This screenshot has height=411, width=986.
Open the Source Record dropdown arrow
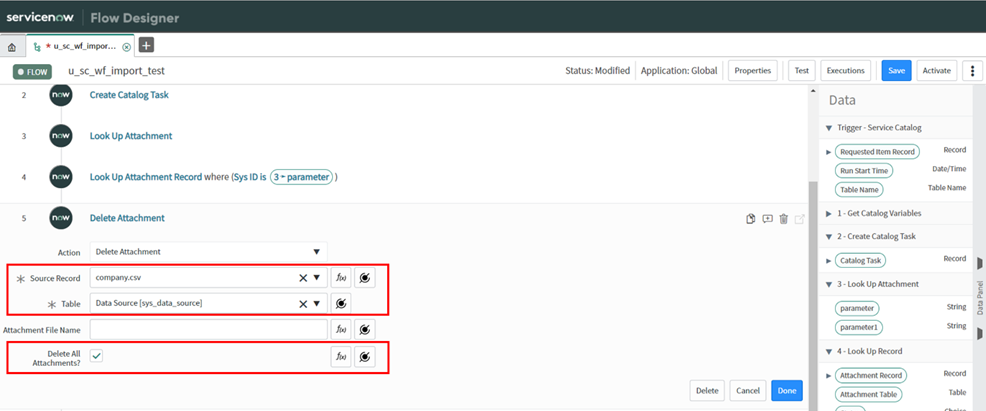(317, 278)
